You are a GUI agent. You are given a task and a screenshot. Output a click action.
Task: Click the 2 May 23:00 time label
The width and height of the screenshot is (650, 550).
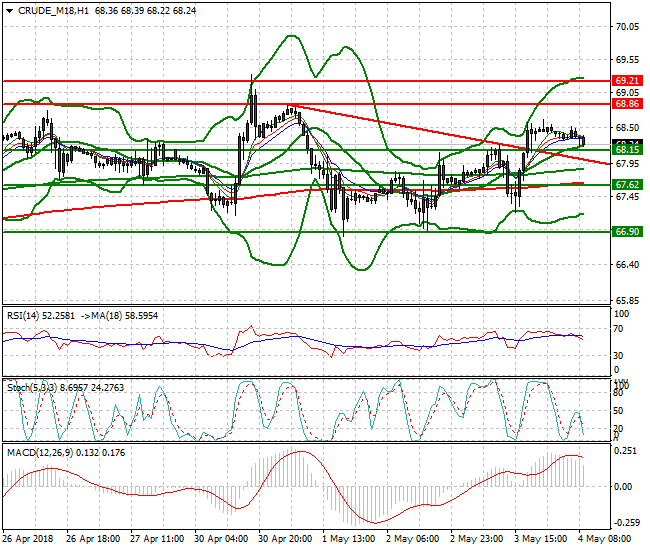476,539
